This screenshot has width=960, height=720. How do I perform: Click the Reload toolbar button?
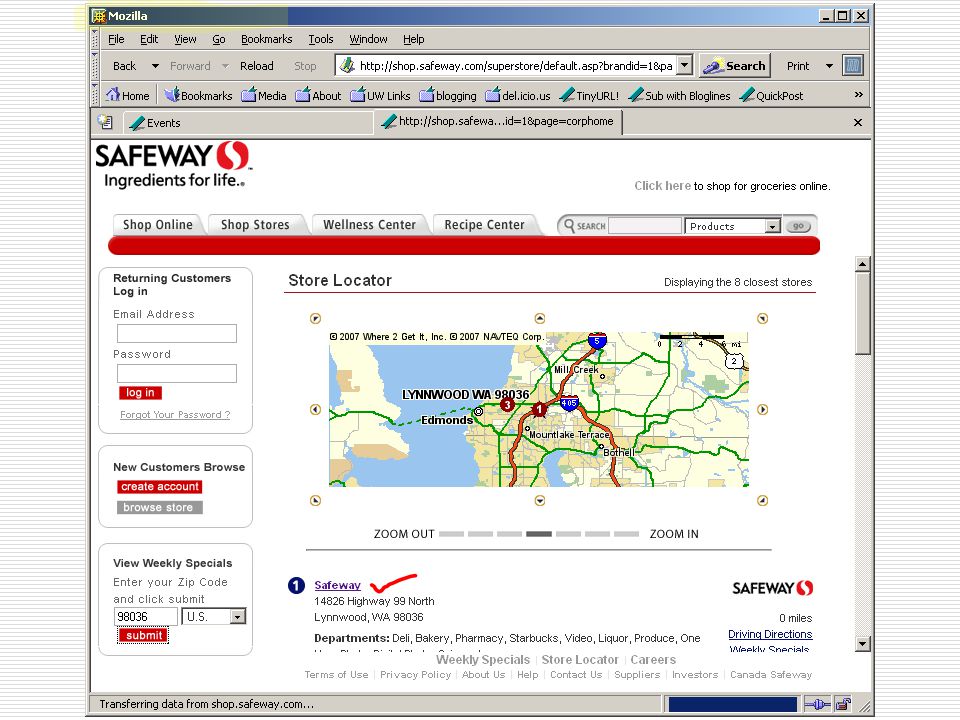pos(257,66)
